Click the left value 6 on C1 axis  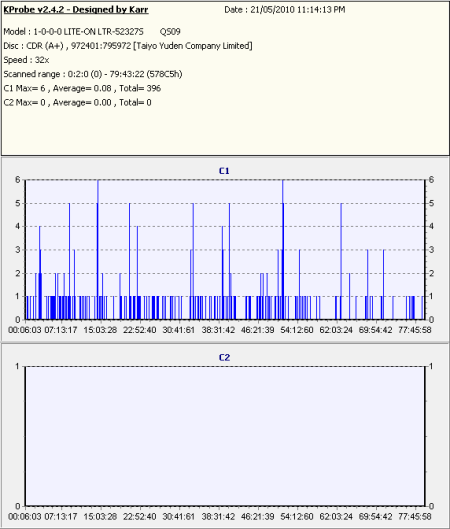click(18, 180)
